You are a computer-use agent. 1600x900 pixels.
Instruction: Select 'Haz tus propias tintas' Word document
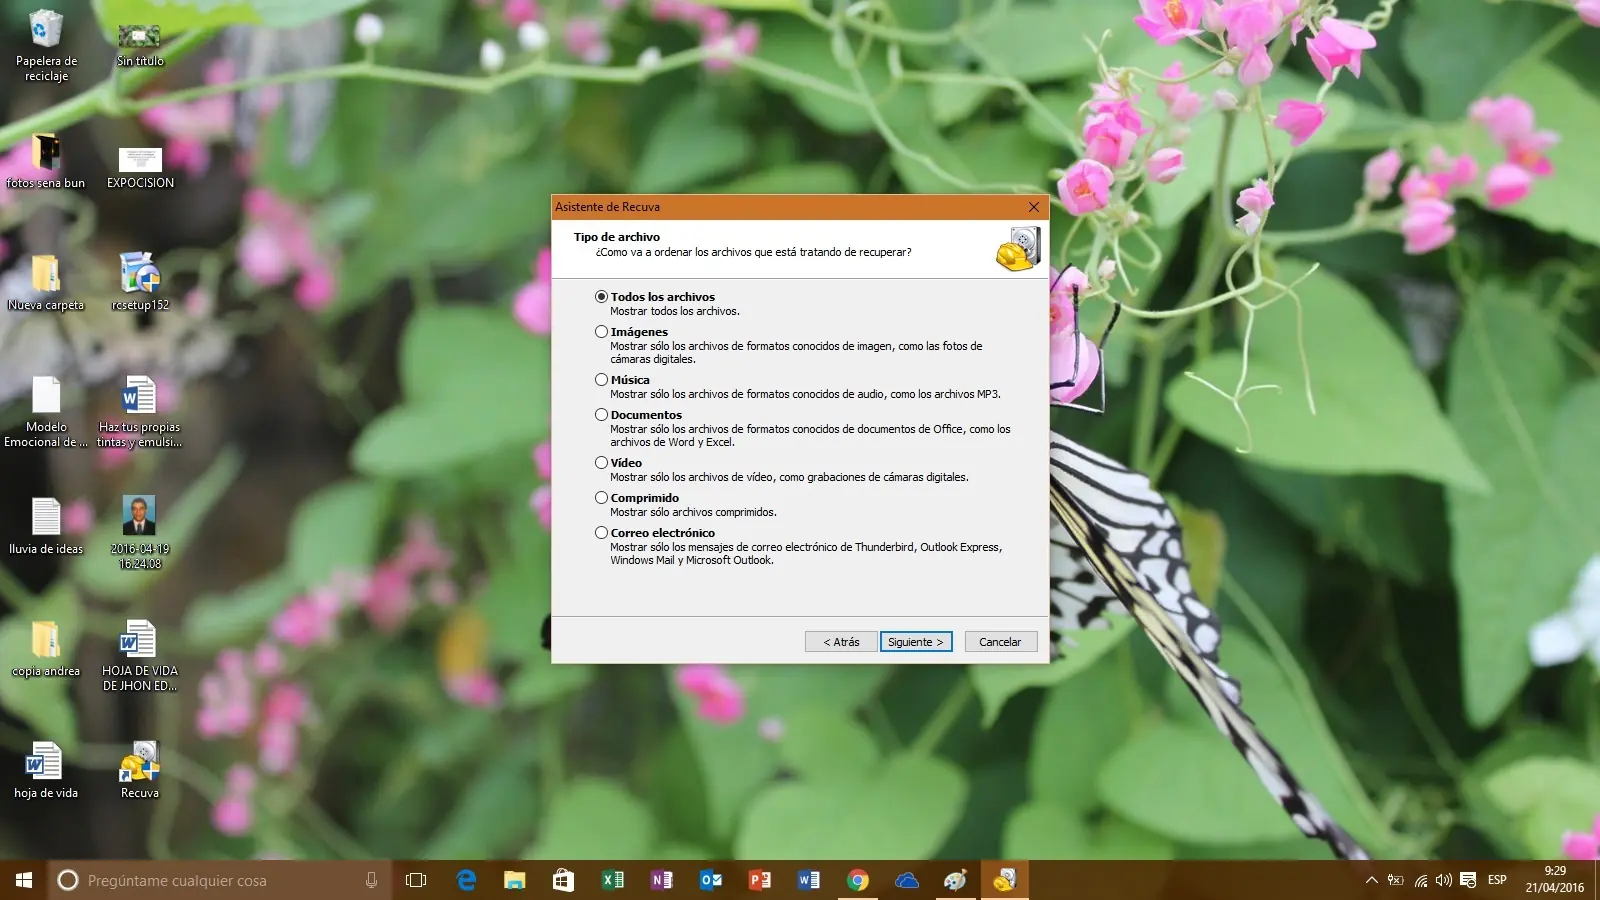tap(140, 412)
